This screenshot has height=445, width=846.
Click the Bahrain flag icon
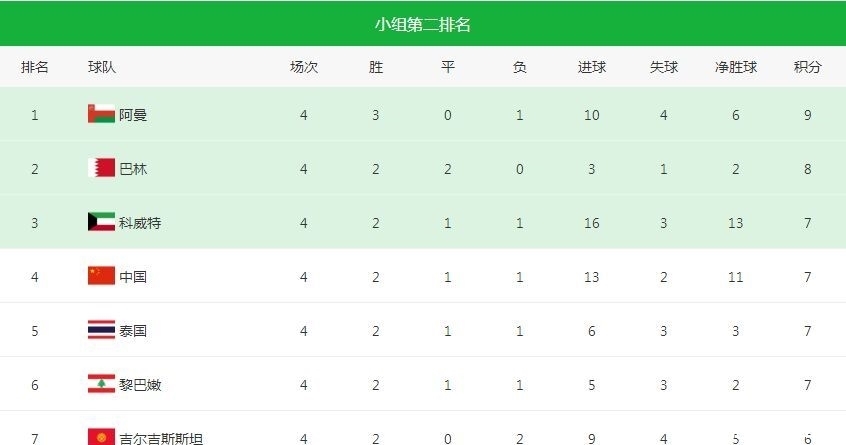pyautogui.click(x=101, y=167)
